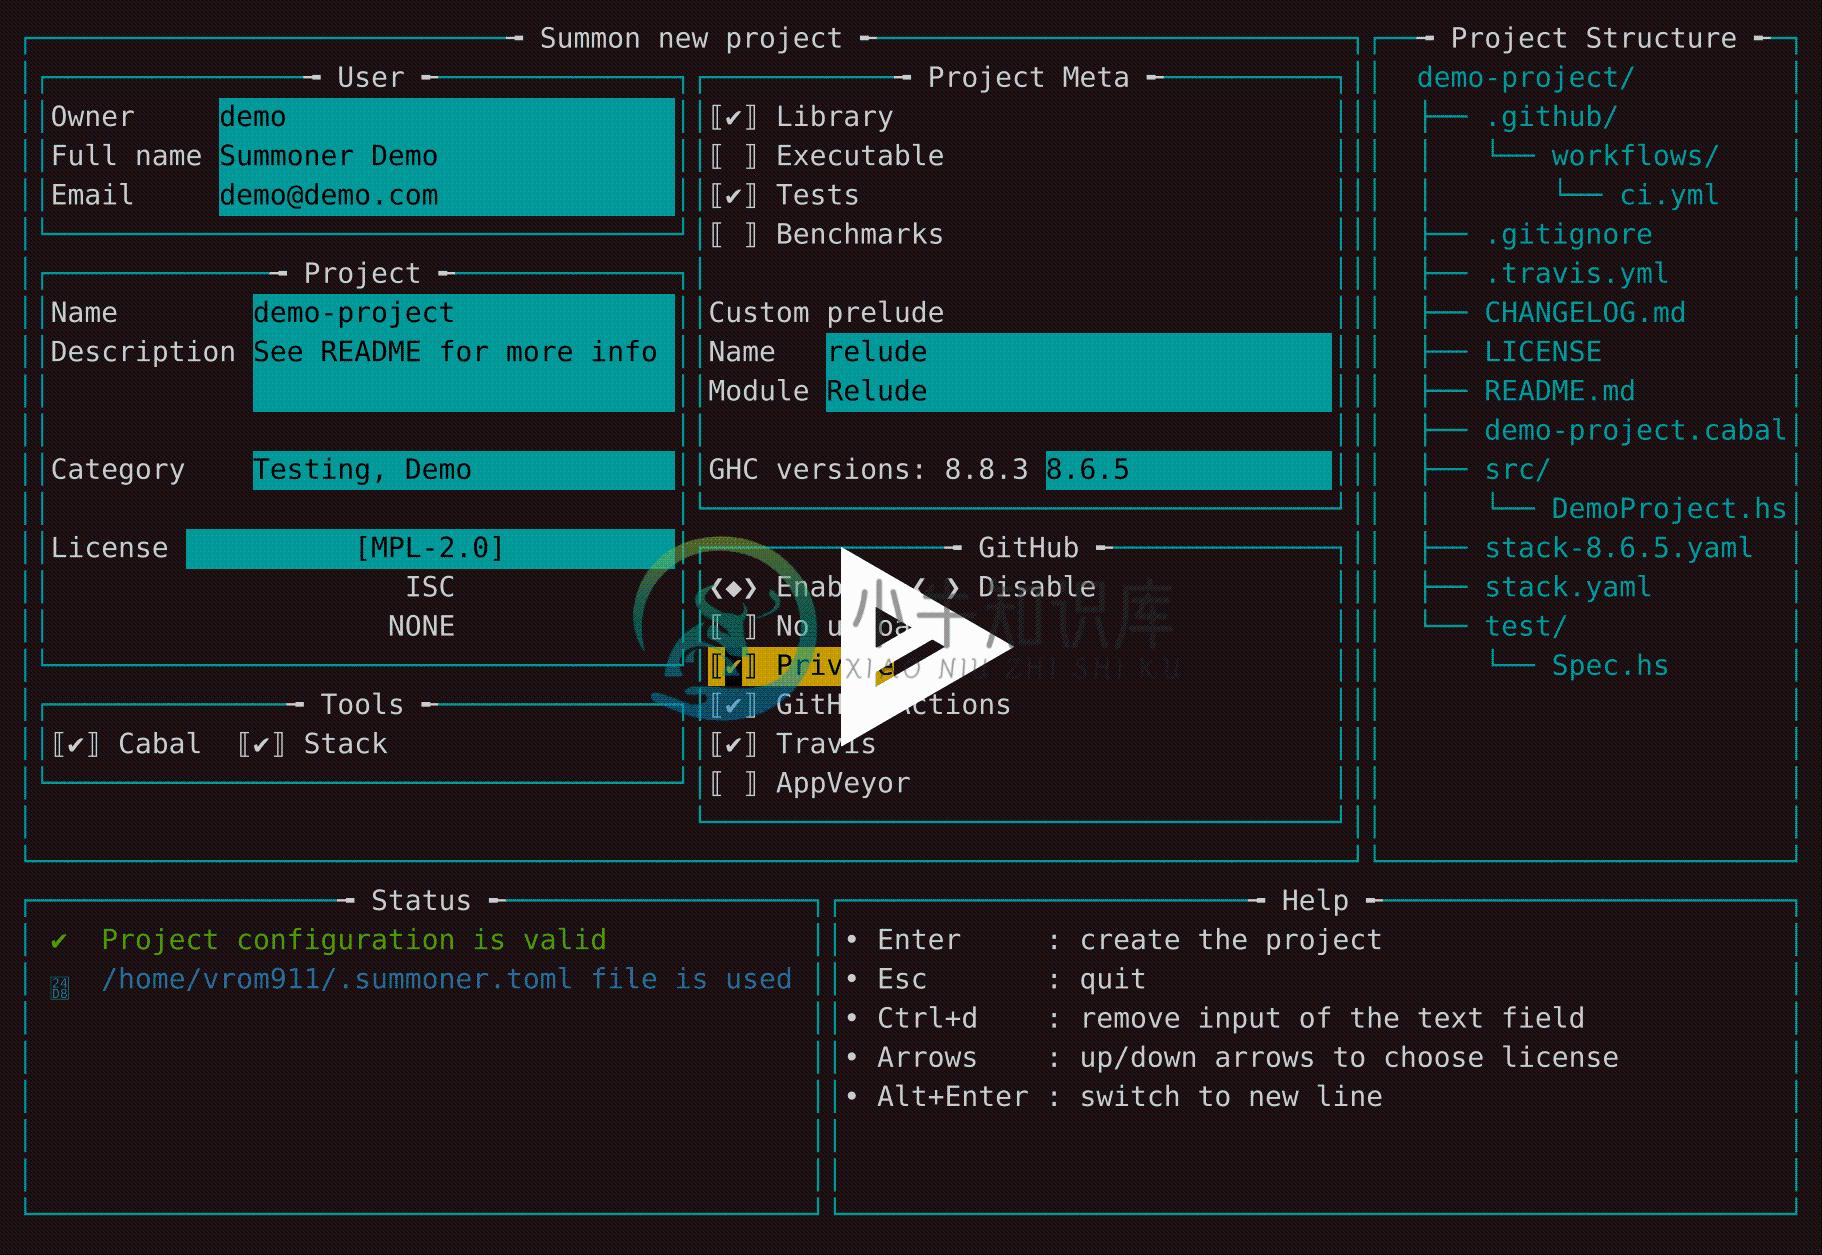Click demo-project/ root in Project Structure
This screenshot has width=1822, height=1255.
1525,78
